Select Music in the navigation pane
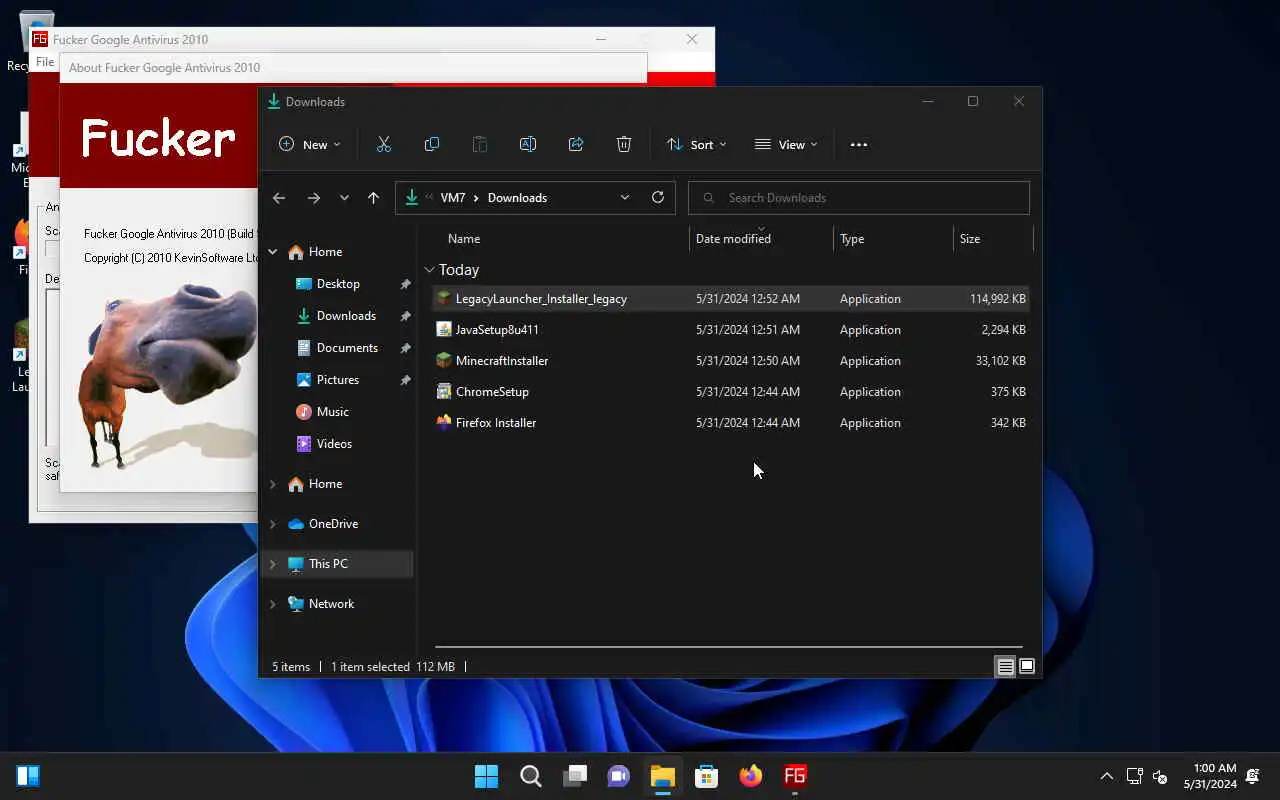The height and width of the screenshot is (800, 1280). click(x=333, y=412)
